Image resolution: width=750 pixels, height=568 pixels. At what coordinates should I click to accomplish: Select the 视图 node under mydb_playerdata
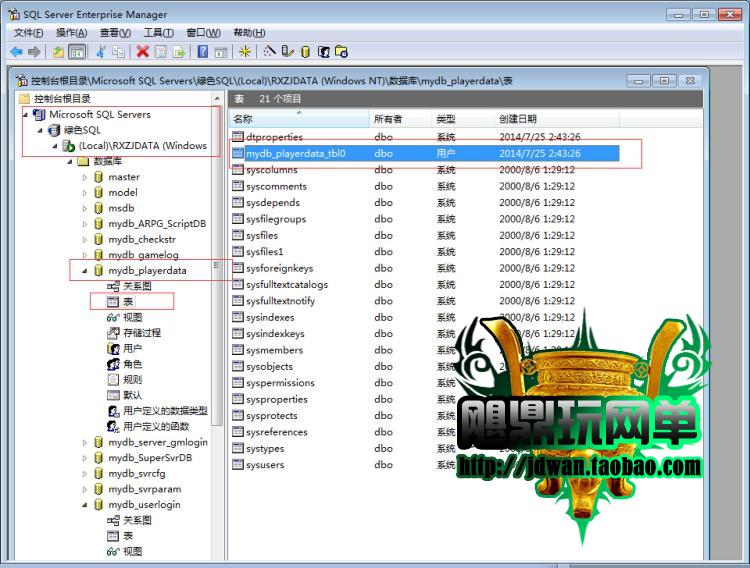click(x=132, y=317)
